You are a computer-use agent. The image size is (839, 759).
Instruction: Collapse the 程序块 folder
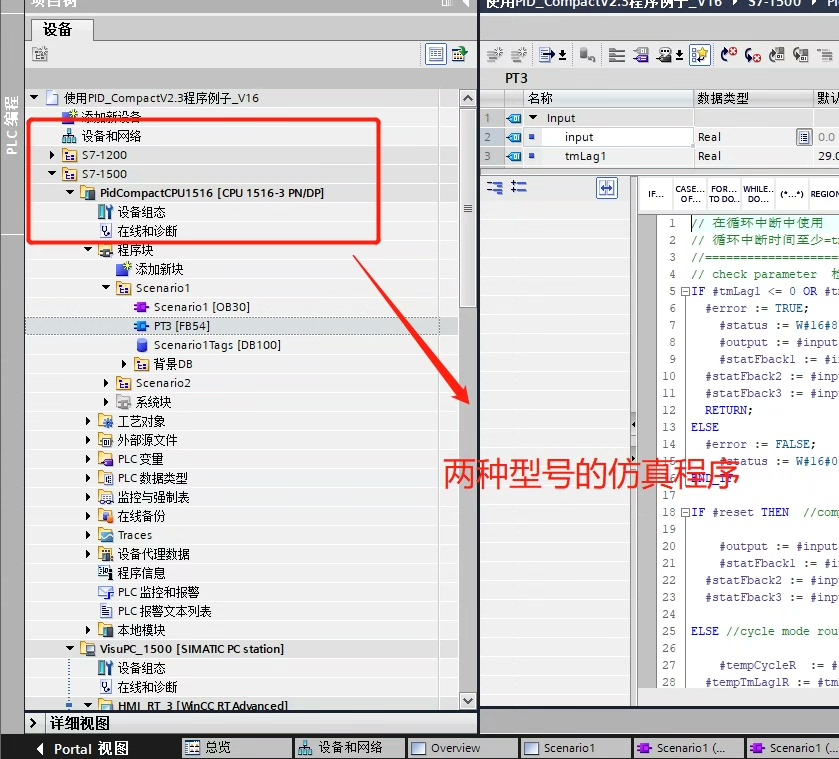click(88, 249)
